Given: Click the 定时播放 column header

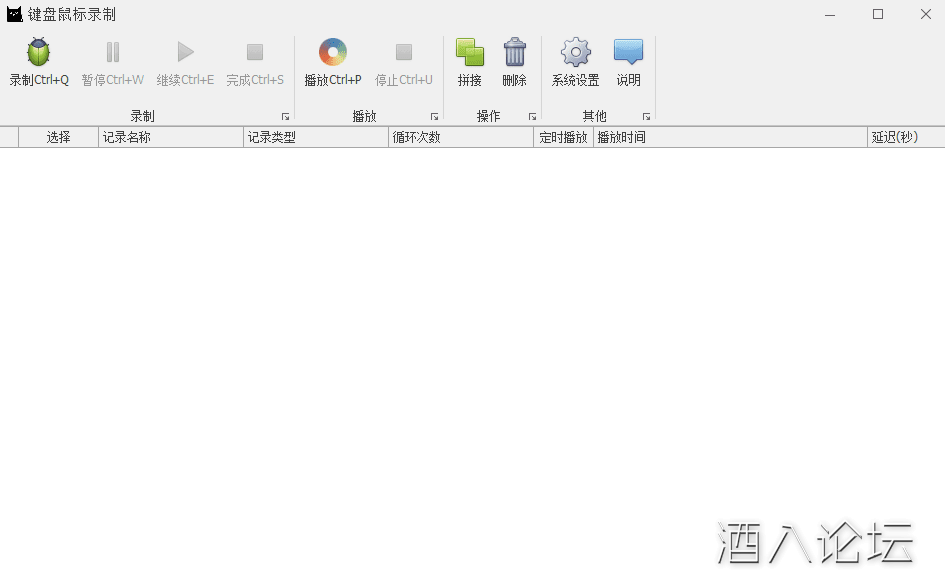Looking at the screenshot, I should 563,138.
